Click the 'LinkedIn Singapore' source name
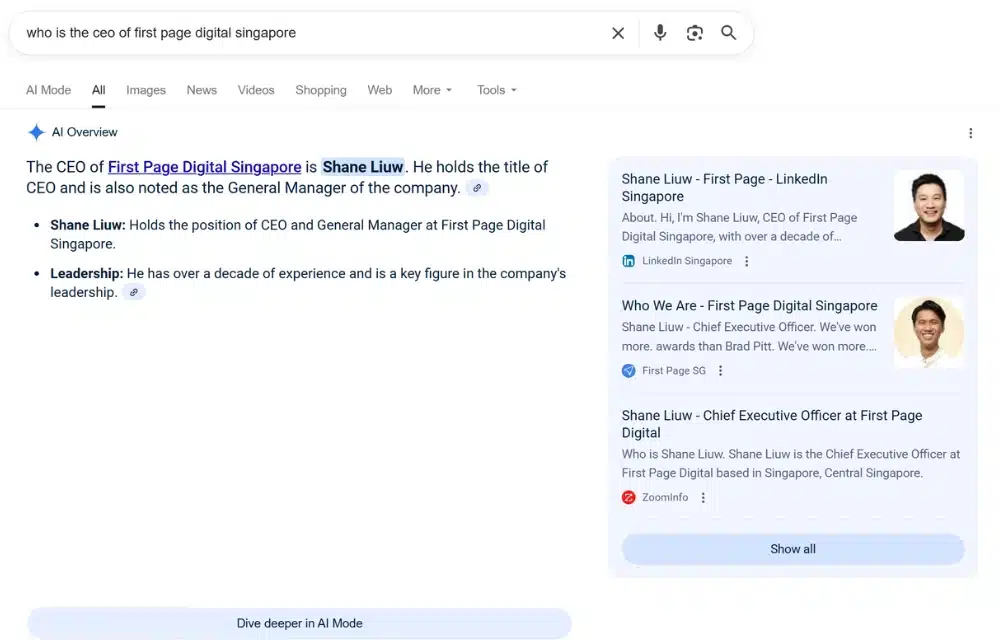Viewport: 1000px width, 640px height. pyautogui.click(x=687, y=261)
